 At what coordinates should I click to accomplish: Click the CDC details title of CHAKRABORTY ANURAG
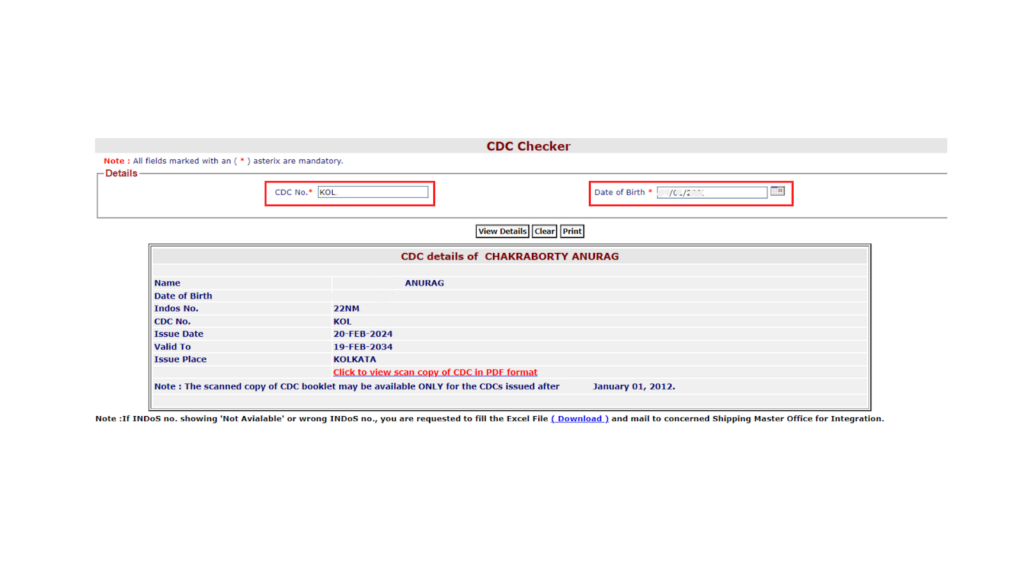click(x=510, y=256)
